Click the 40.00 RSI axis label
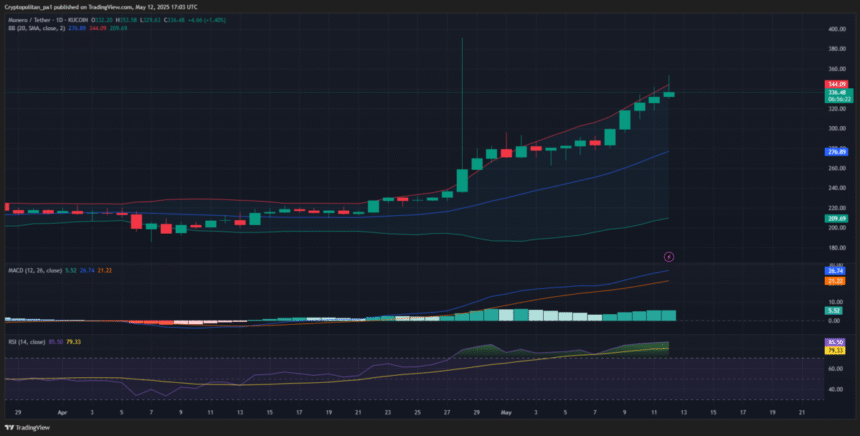This screenshot has width=860, height=436. pos(835,389)
